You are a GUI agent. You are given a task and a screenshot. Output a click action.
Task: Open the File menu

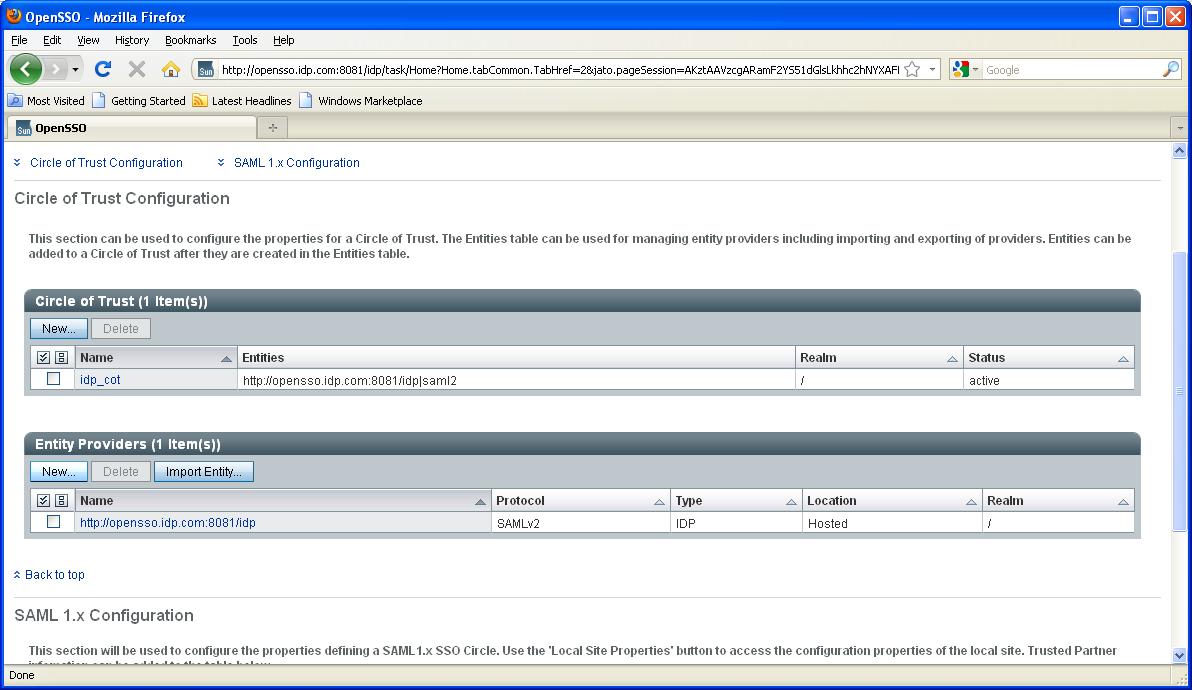click(x=19, y=40)
